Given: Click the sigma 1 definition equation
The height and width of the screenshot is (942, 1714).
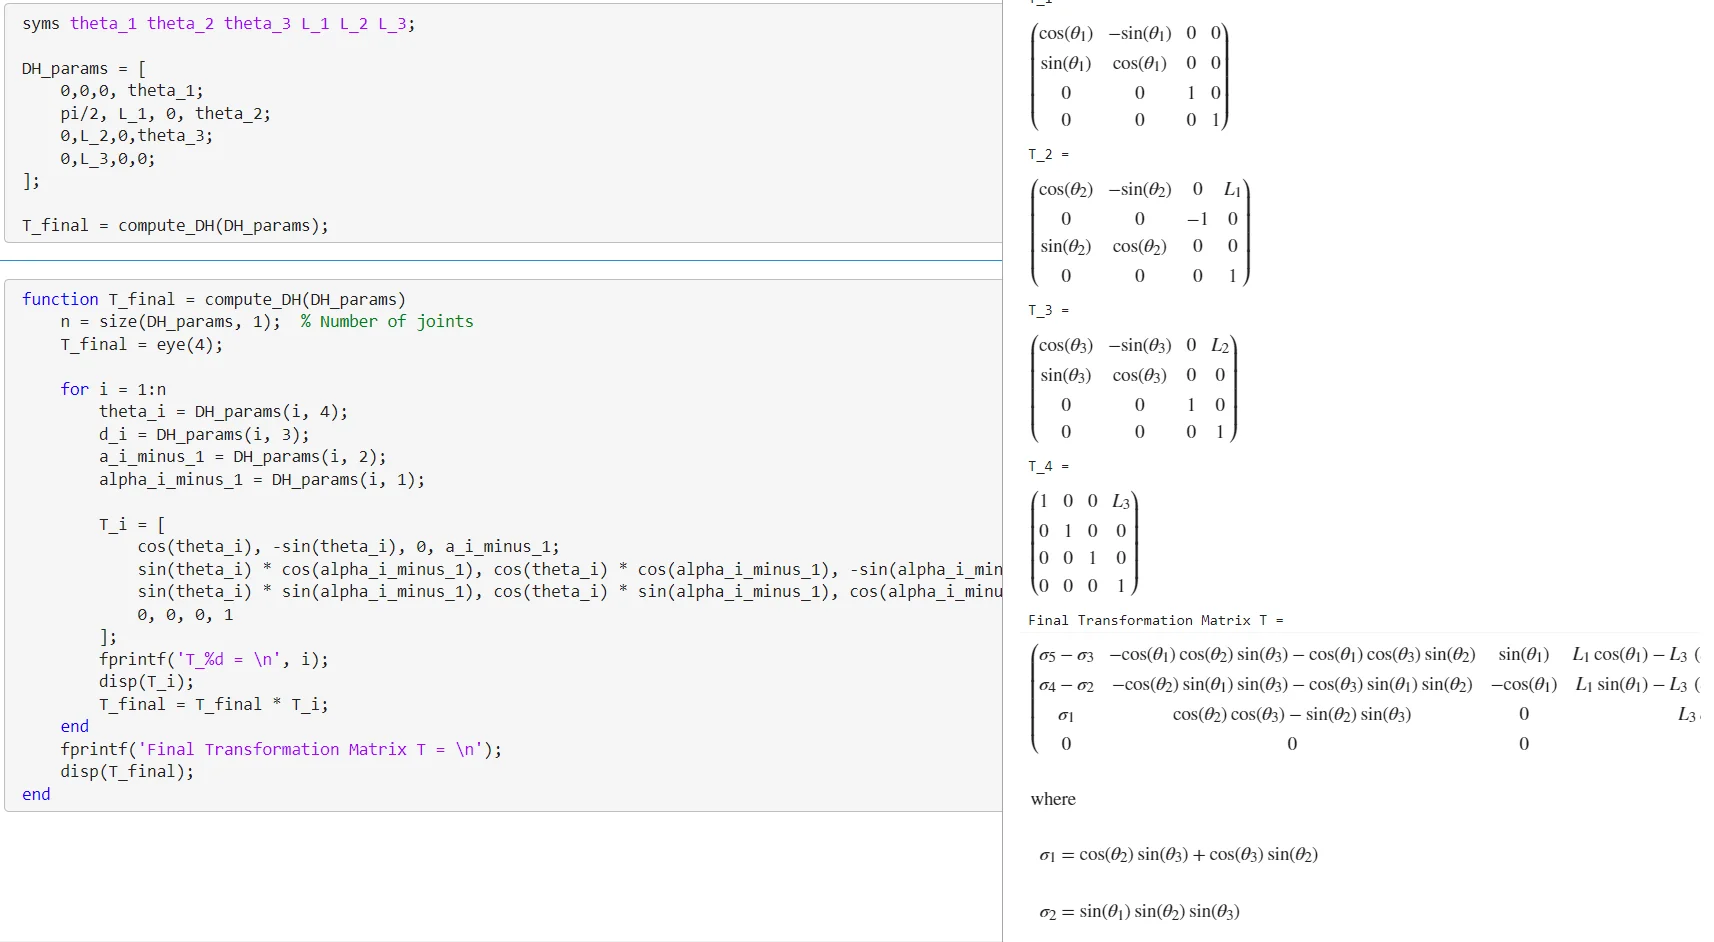Looking at the screenshot, I should point(1178,855).
